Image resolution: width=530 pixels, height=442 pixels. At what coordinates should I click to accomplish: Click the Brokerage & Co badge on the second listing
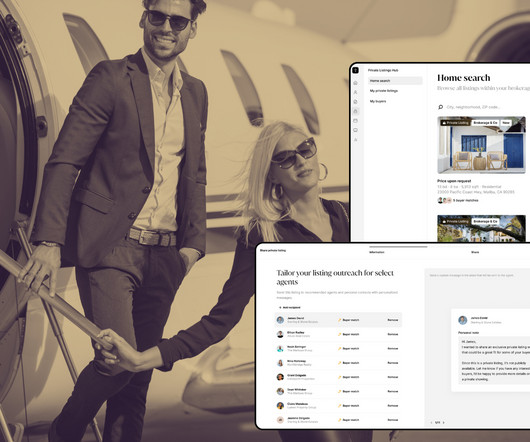point(485,221)
